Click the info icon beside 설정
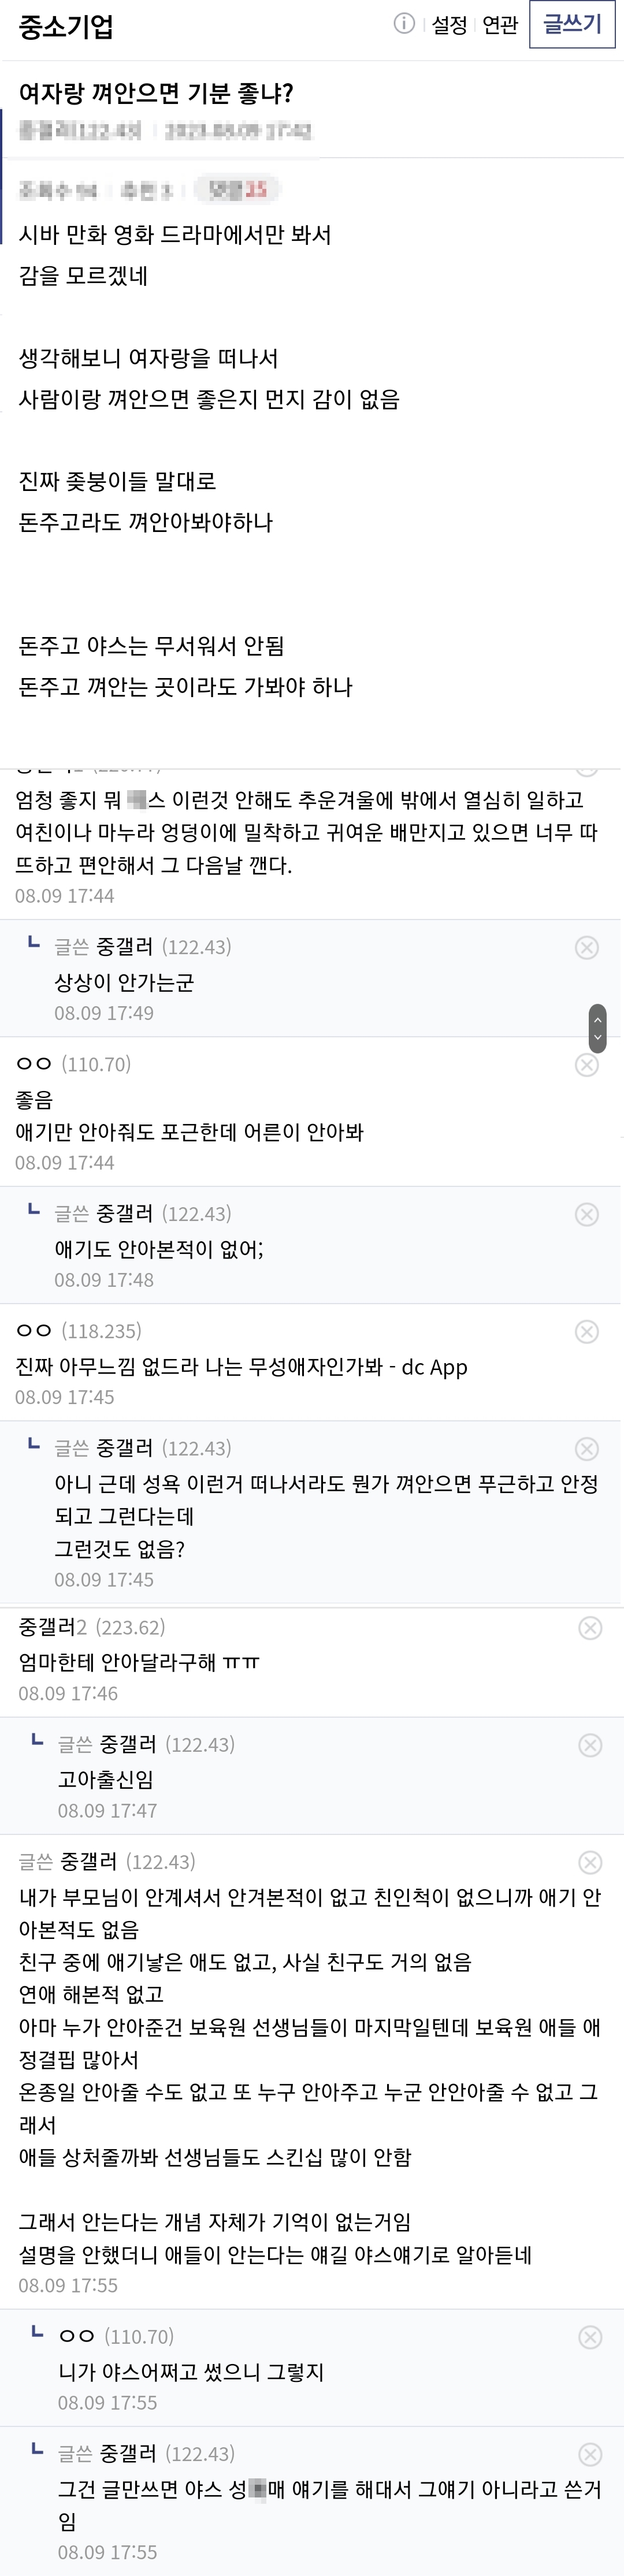624x2576 pixels. tap(404, 24)
